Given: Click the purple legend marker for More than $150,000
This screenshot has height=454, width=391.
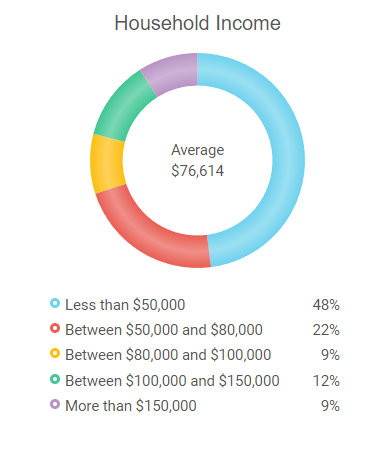Looking at the screenshot, I should [x=55, y=404].
